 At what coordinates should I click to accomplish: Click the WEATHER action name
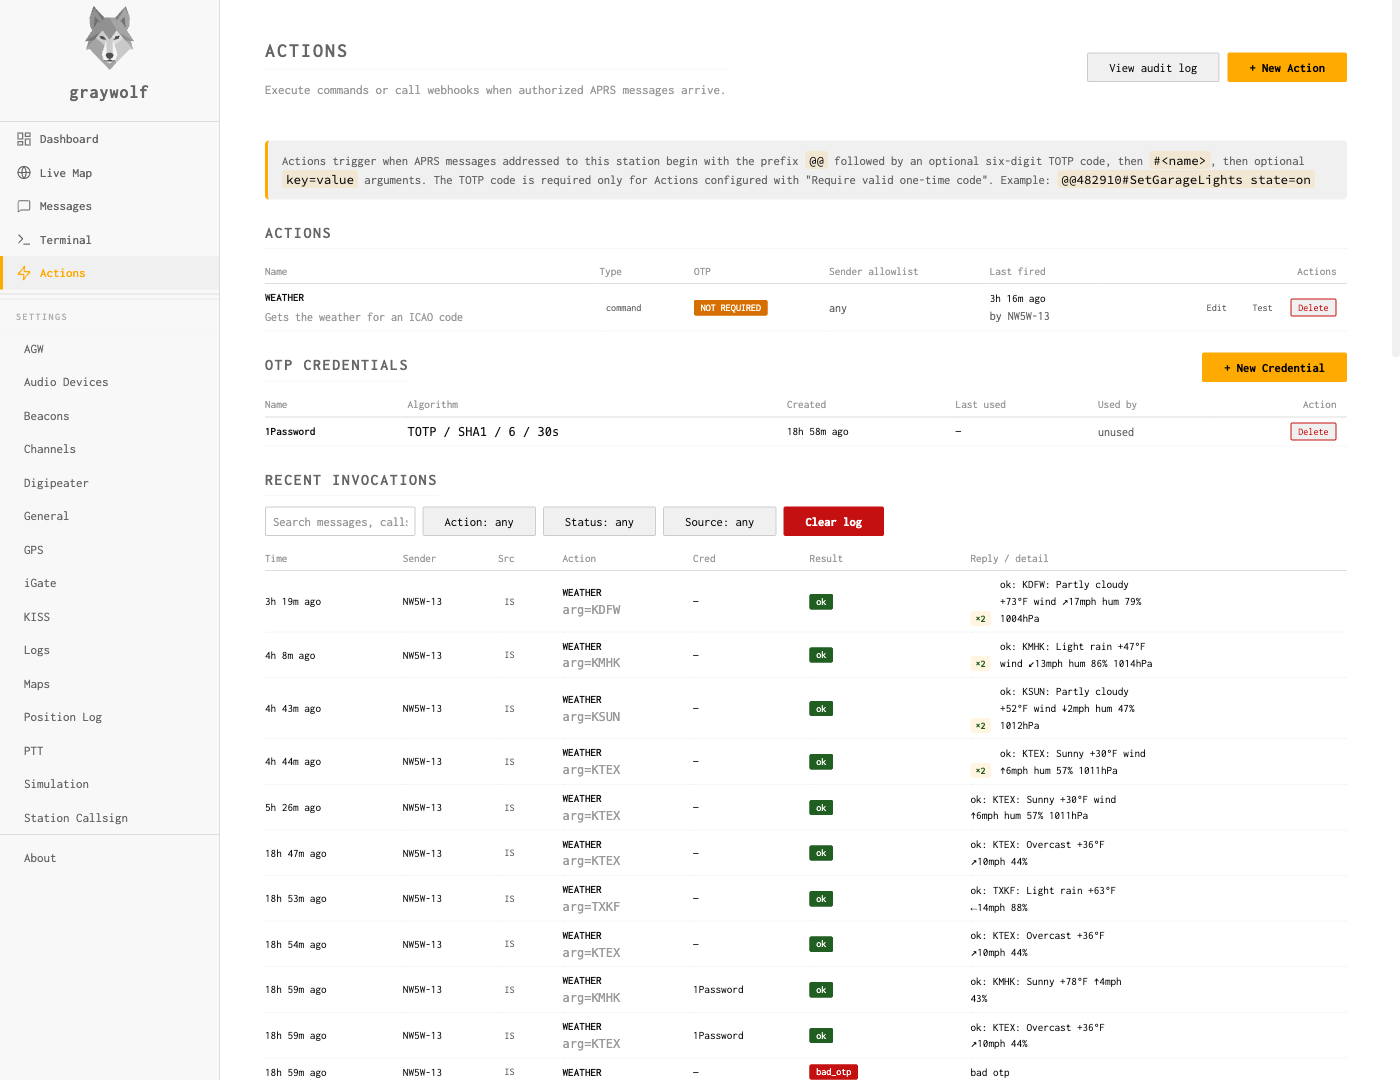point(284,298)
